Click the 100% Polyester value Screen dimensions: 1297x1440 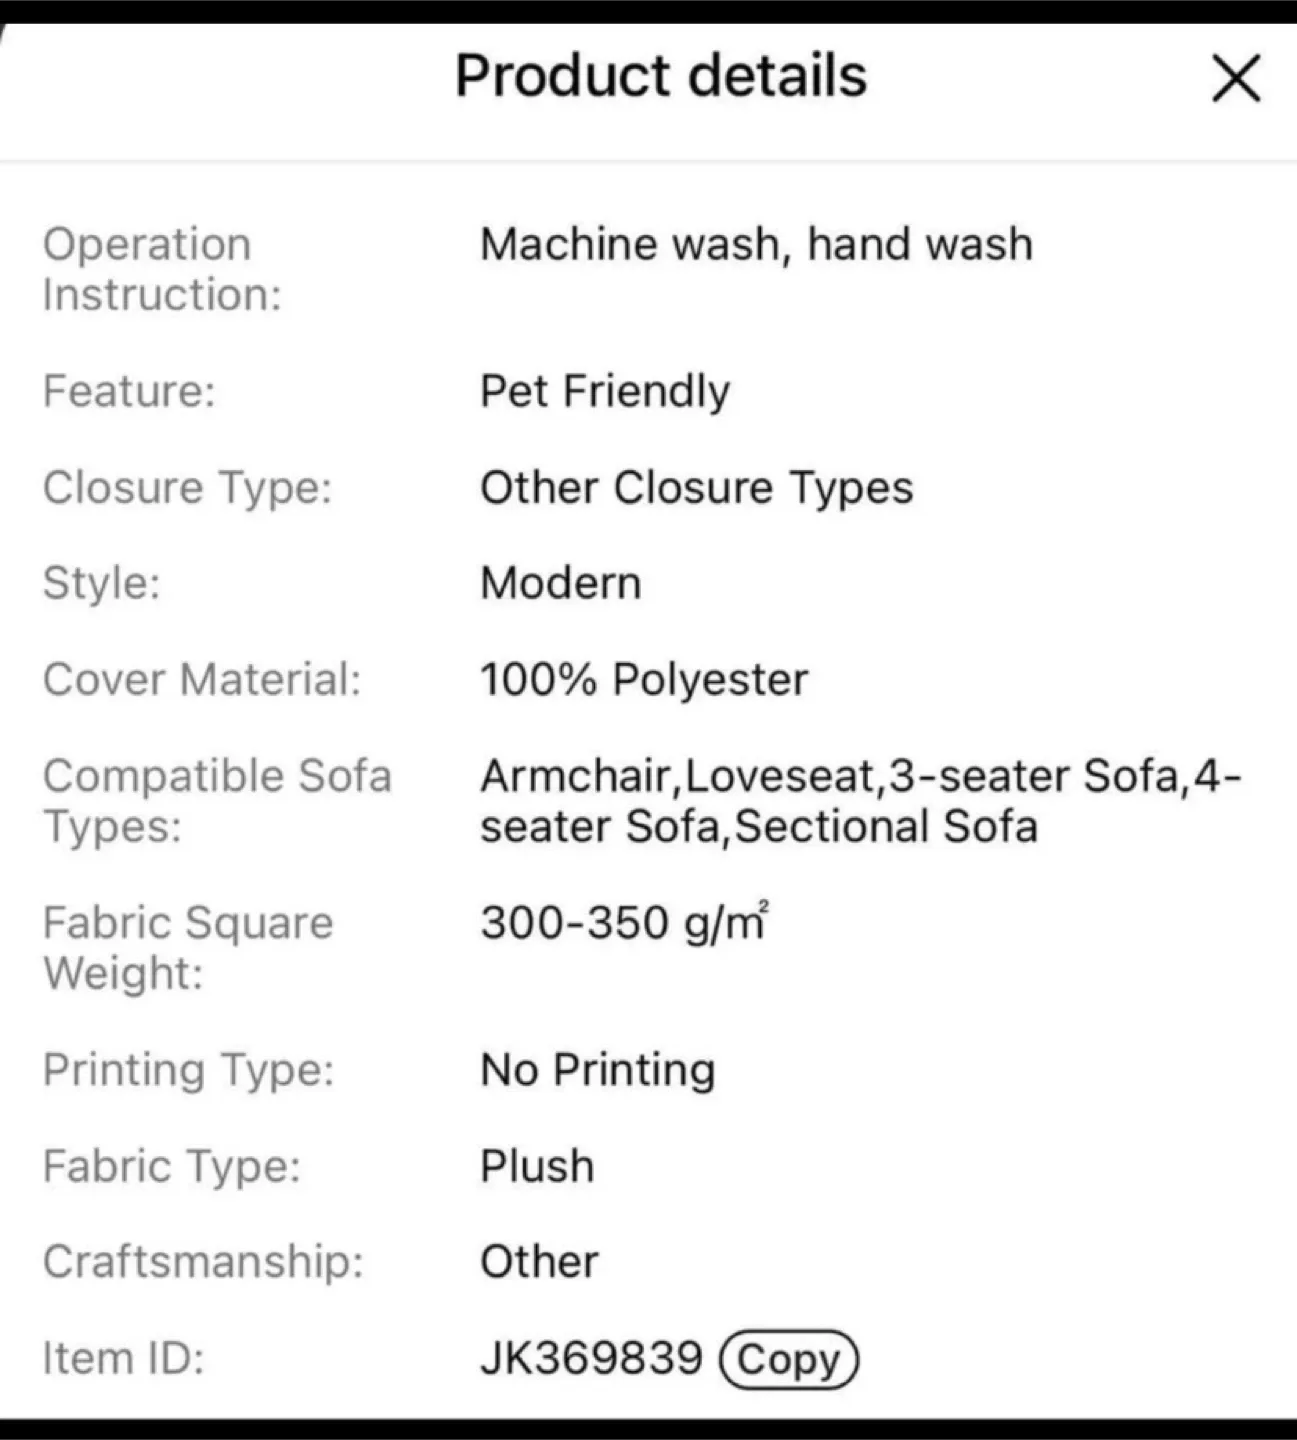[645, 679]
